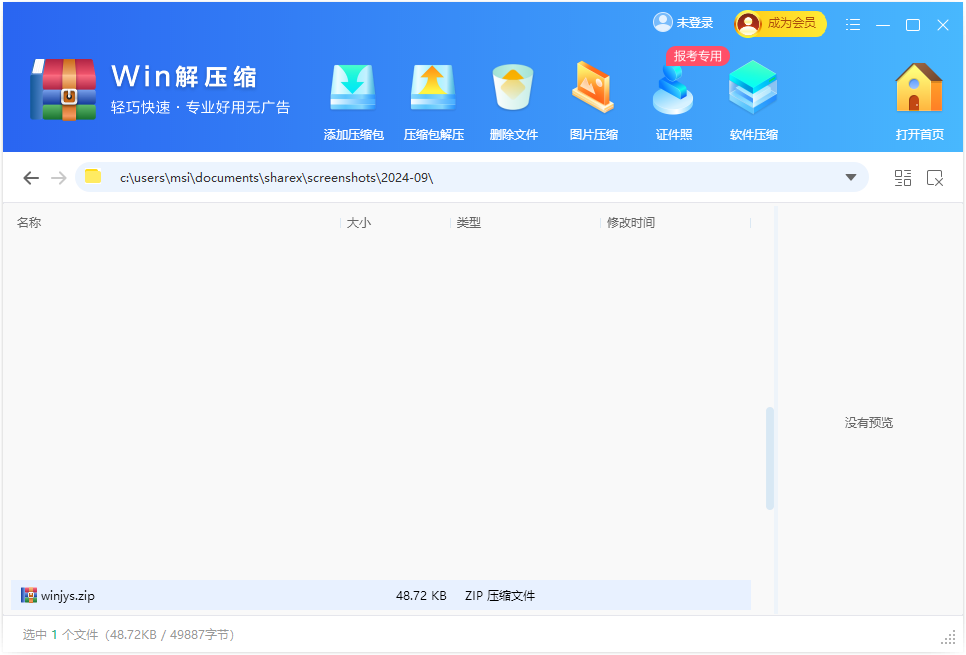Image resolution: width=966 pixels, height=655 pixels.
Task: Sort by 大小 column header
Action: (x=359, y=222)
